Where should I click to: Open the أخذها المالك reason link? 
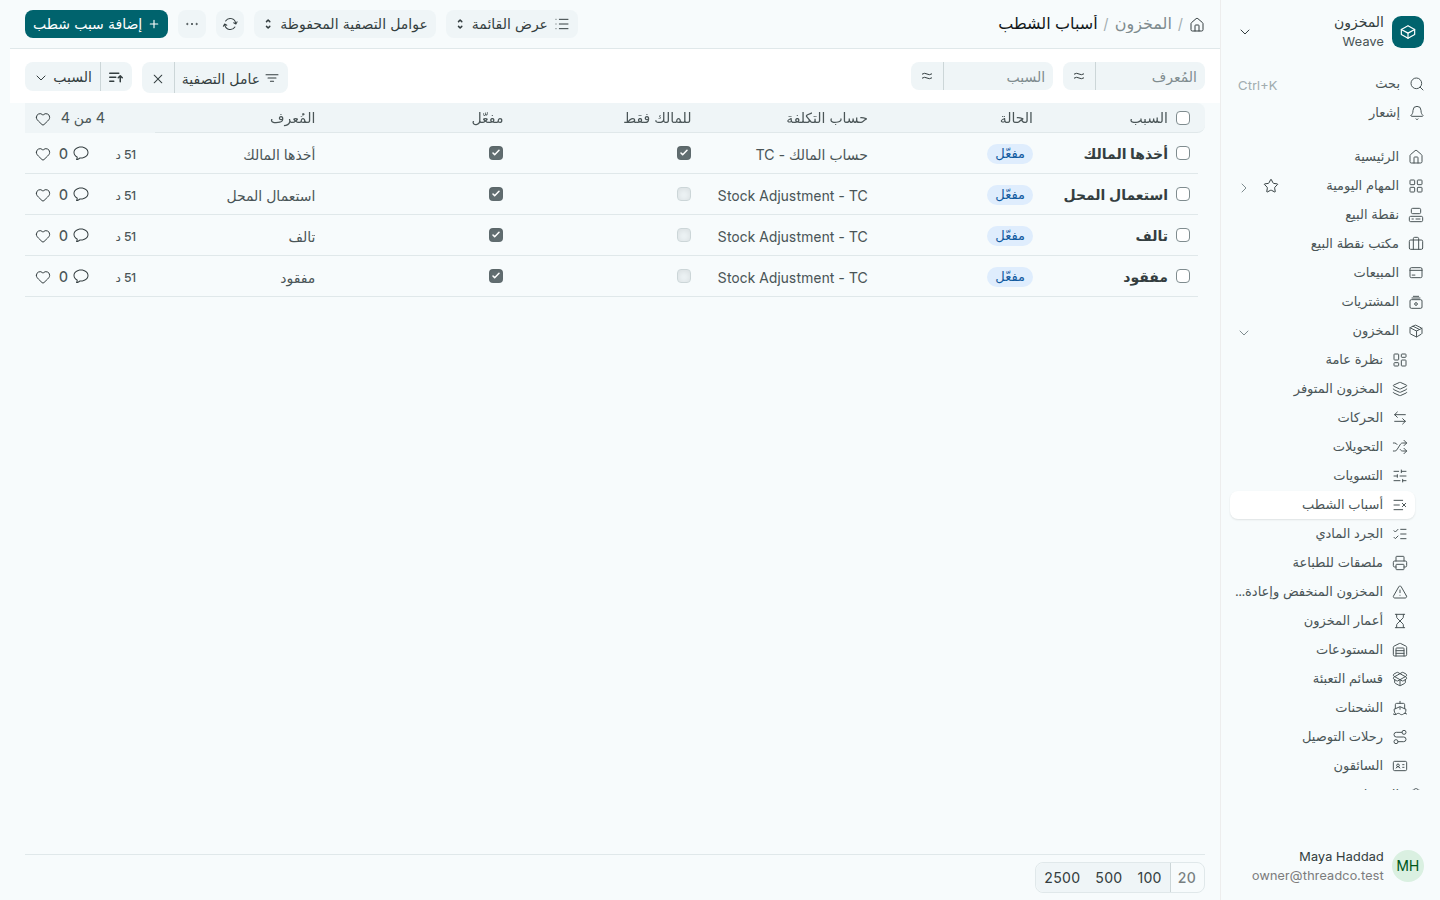pyautogui.click(x=1126, y=154)
